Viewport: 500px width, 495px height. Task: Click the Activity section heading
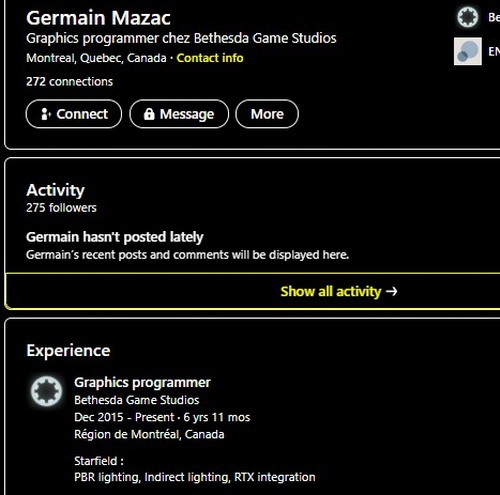coord(55,190)
